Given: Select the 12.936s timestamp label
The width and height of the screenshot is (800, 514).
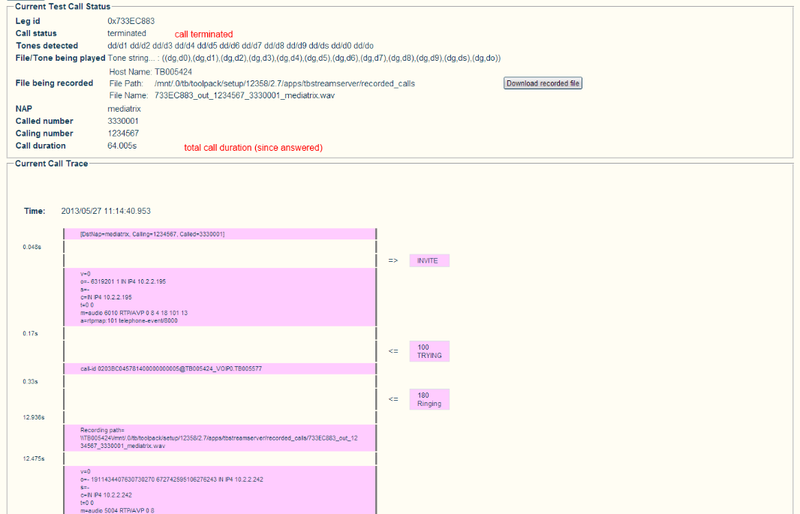Looking at the screenshot, I should tap(33, 418).
